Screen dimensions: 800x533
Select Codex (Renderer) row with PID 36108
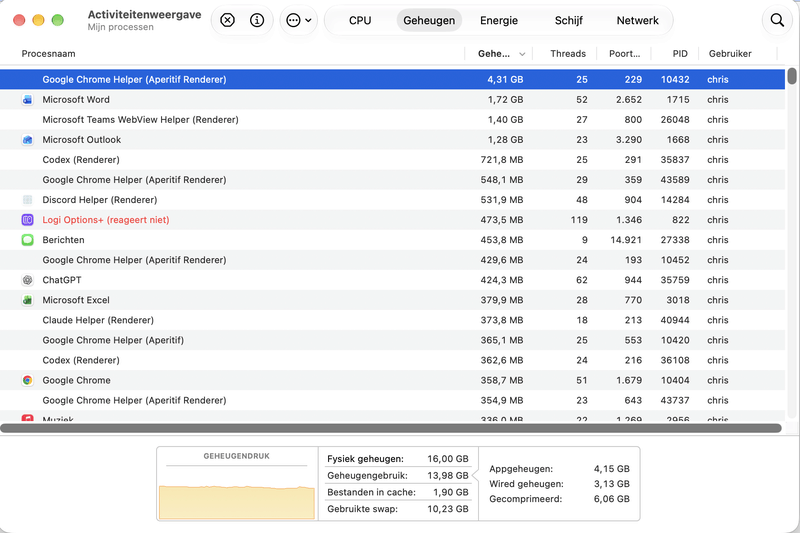click(x=392, y=360)
